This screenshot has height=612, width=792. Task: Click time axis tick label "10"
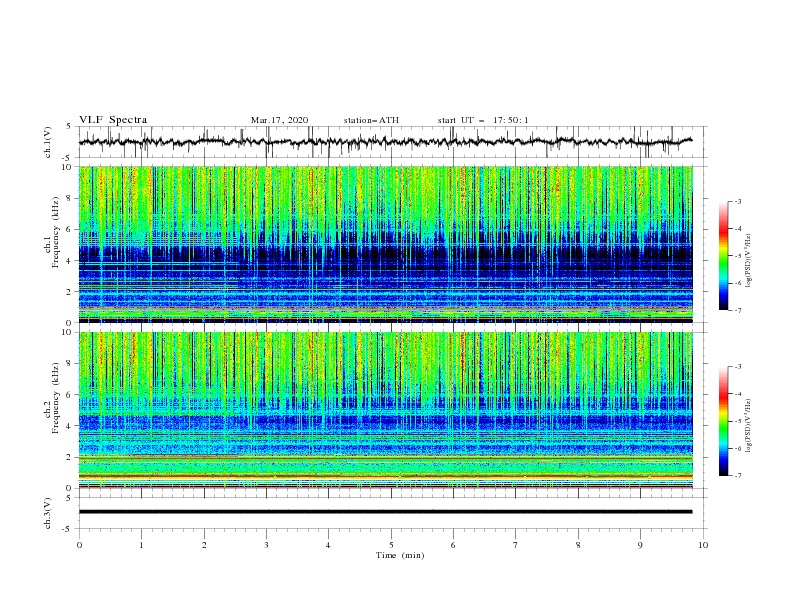click(x=703, y=545)
